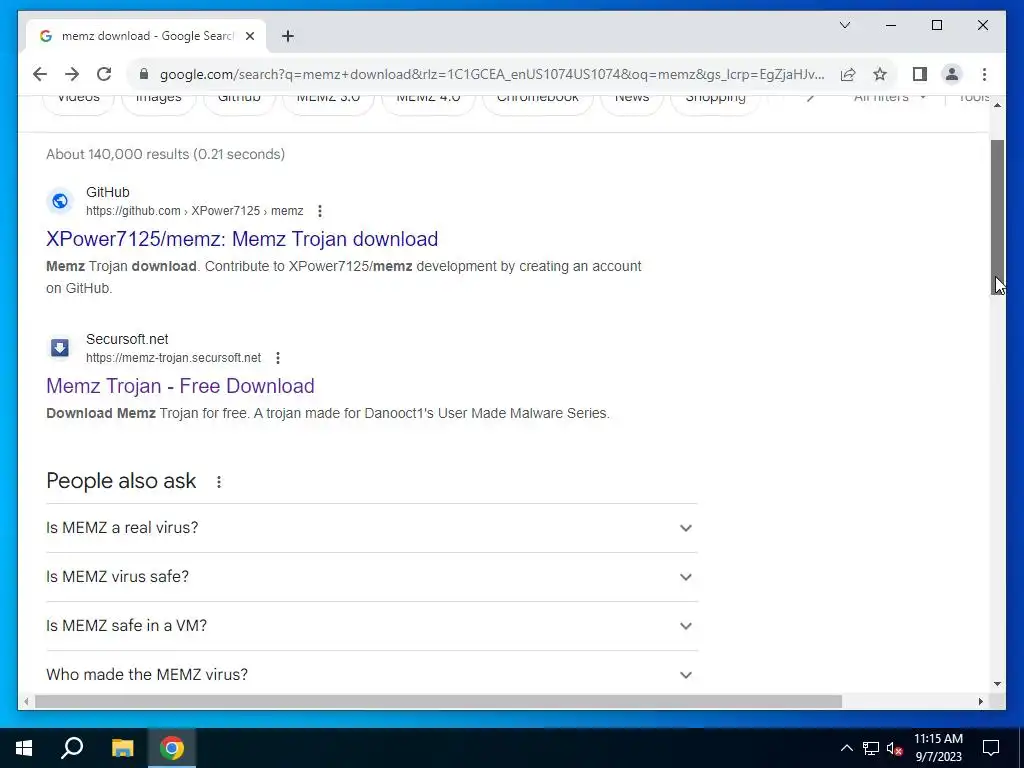The image size is (1024, 768).
Task: Expand "Who made the MEMZ virus?"
Action: (x=372, y=674)
